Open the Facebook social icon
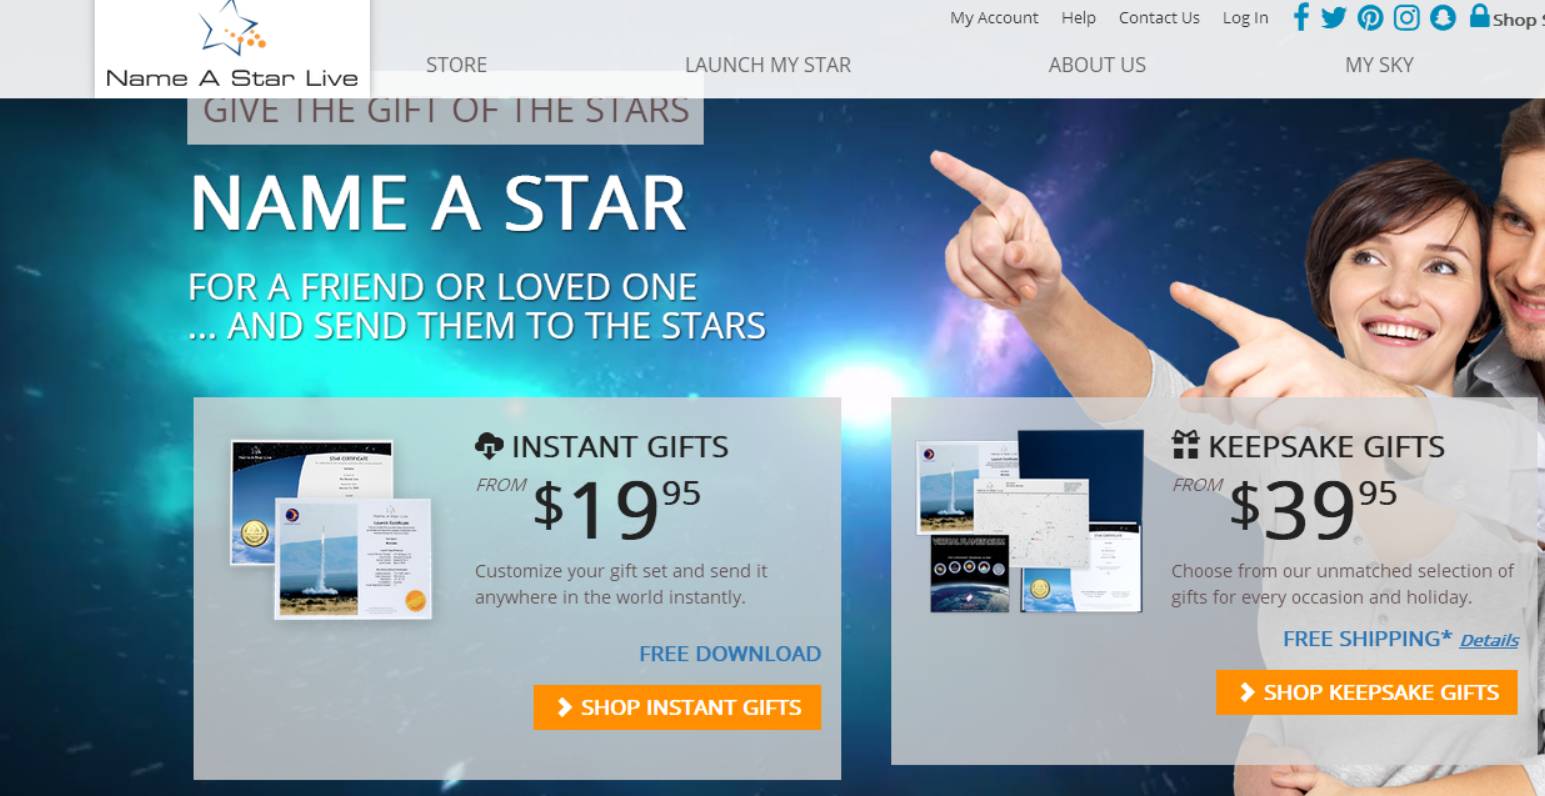This screenshot has height=796, width=1545. (1301, 17)
